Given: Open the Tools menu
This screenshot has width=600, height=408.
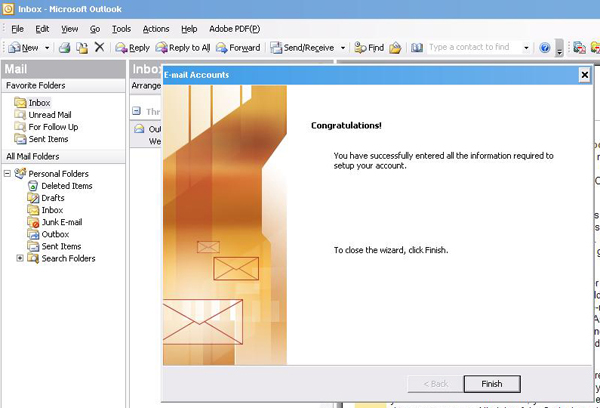Looking at the screenshot, I should point(121,29).
